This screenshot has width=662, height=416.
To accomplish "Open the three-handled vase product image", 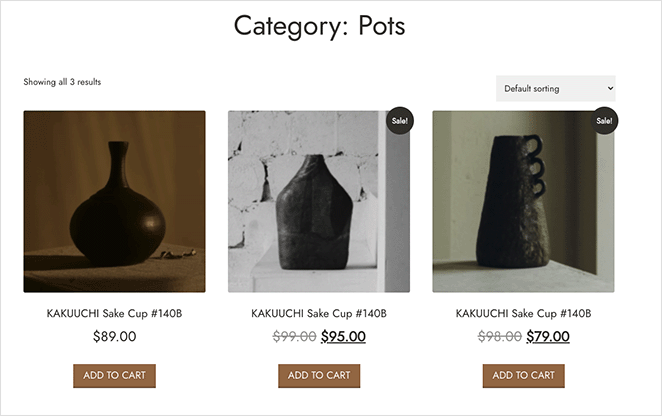I will point(523,201).
